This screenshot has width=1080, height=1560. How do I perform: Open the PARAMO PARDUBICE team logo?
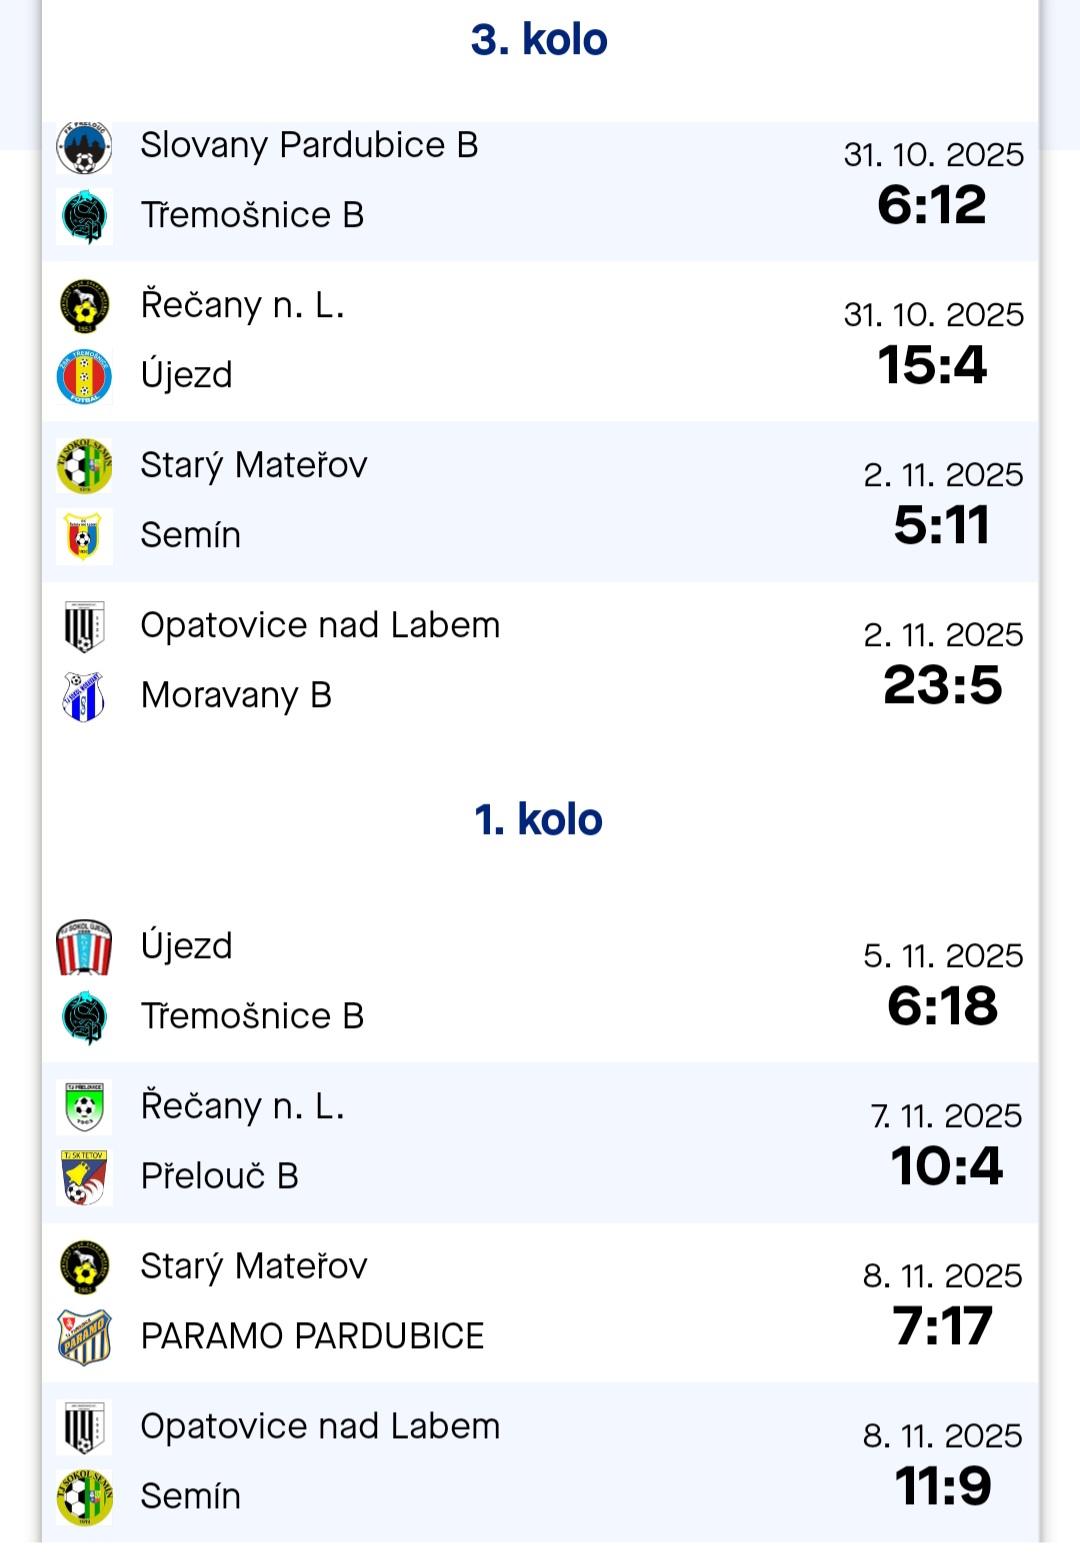point(84,1337)
